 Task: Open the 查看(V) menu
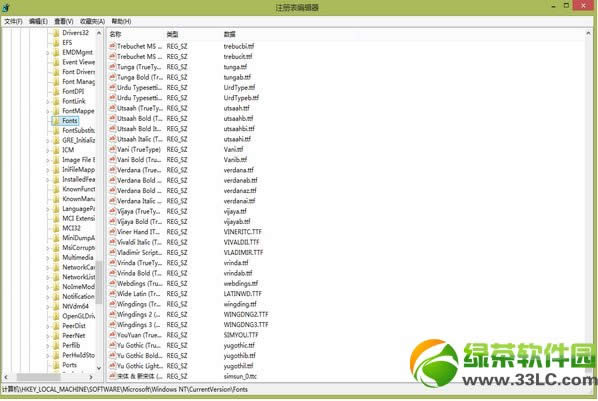coord(64,21)
